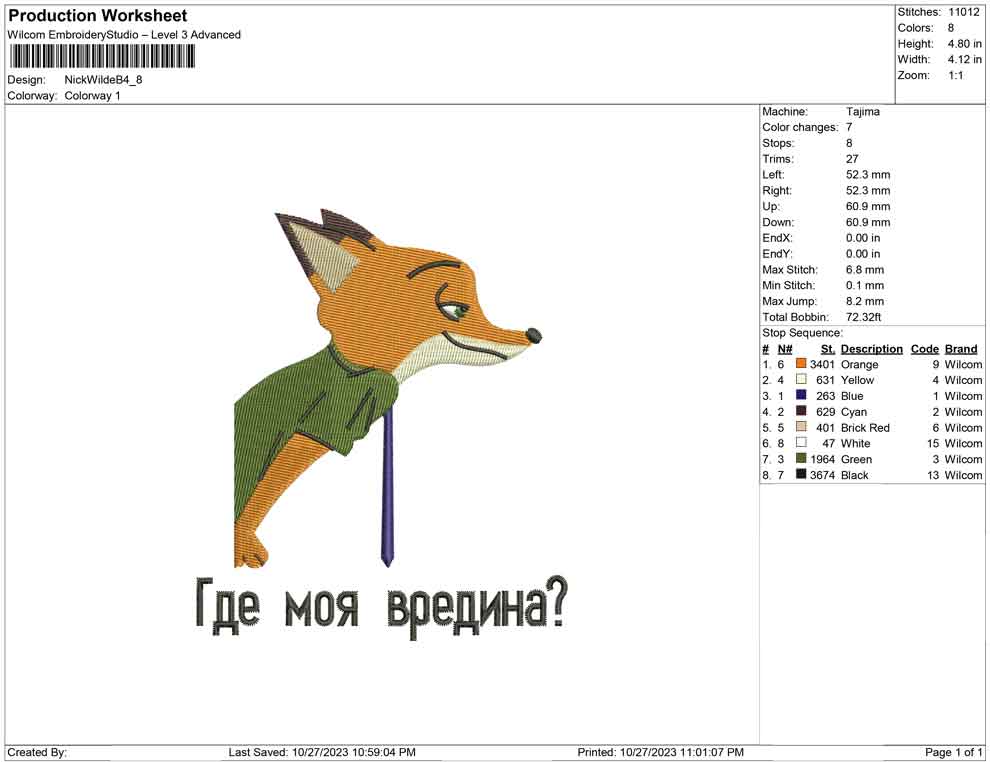This screenshot has height=762, width=990.
Task: Click the Last Saved timestamp in footer
Action: tap(322, 752)
